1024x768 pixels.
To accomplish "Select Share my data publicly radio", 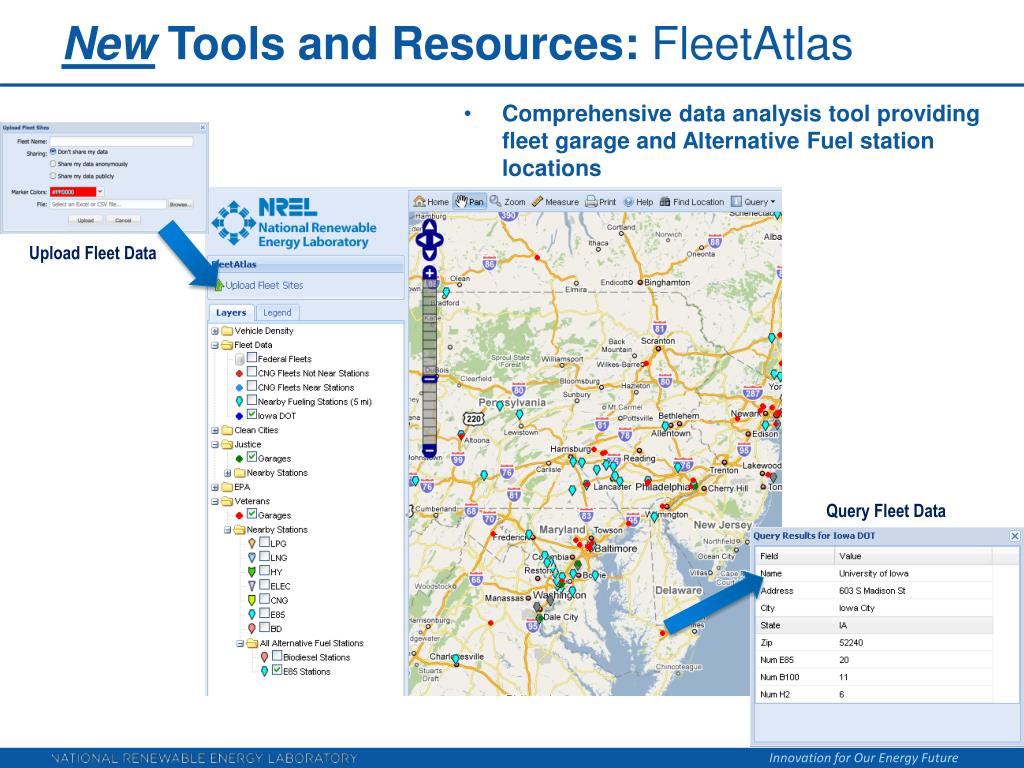I will click(54, 176).
